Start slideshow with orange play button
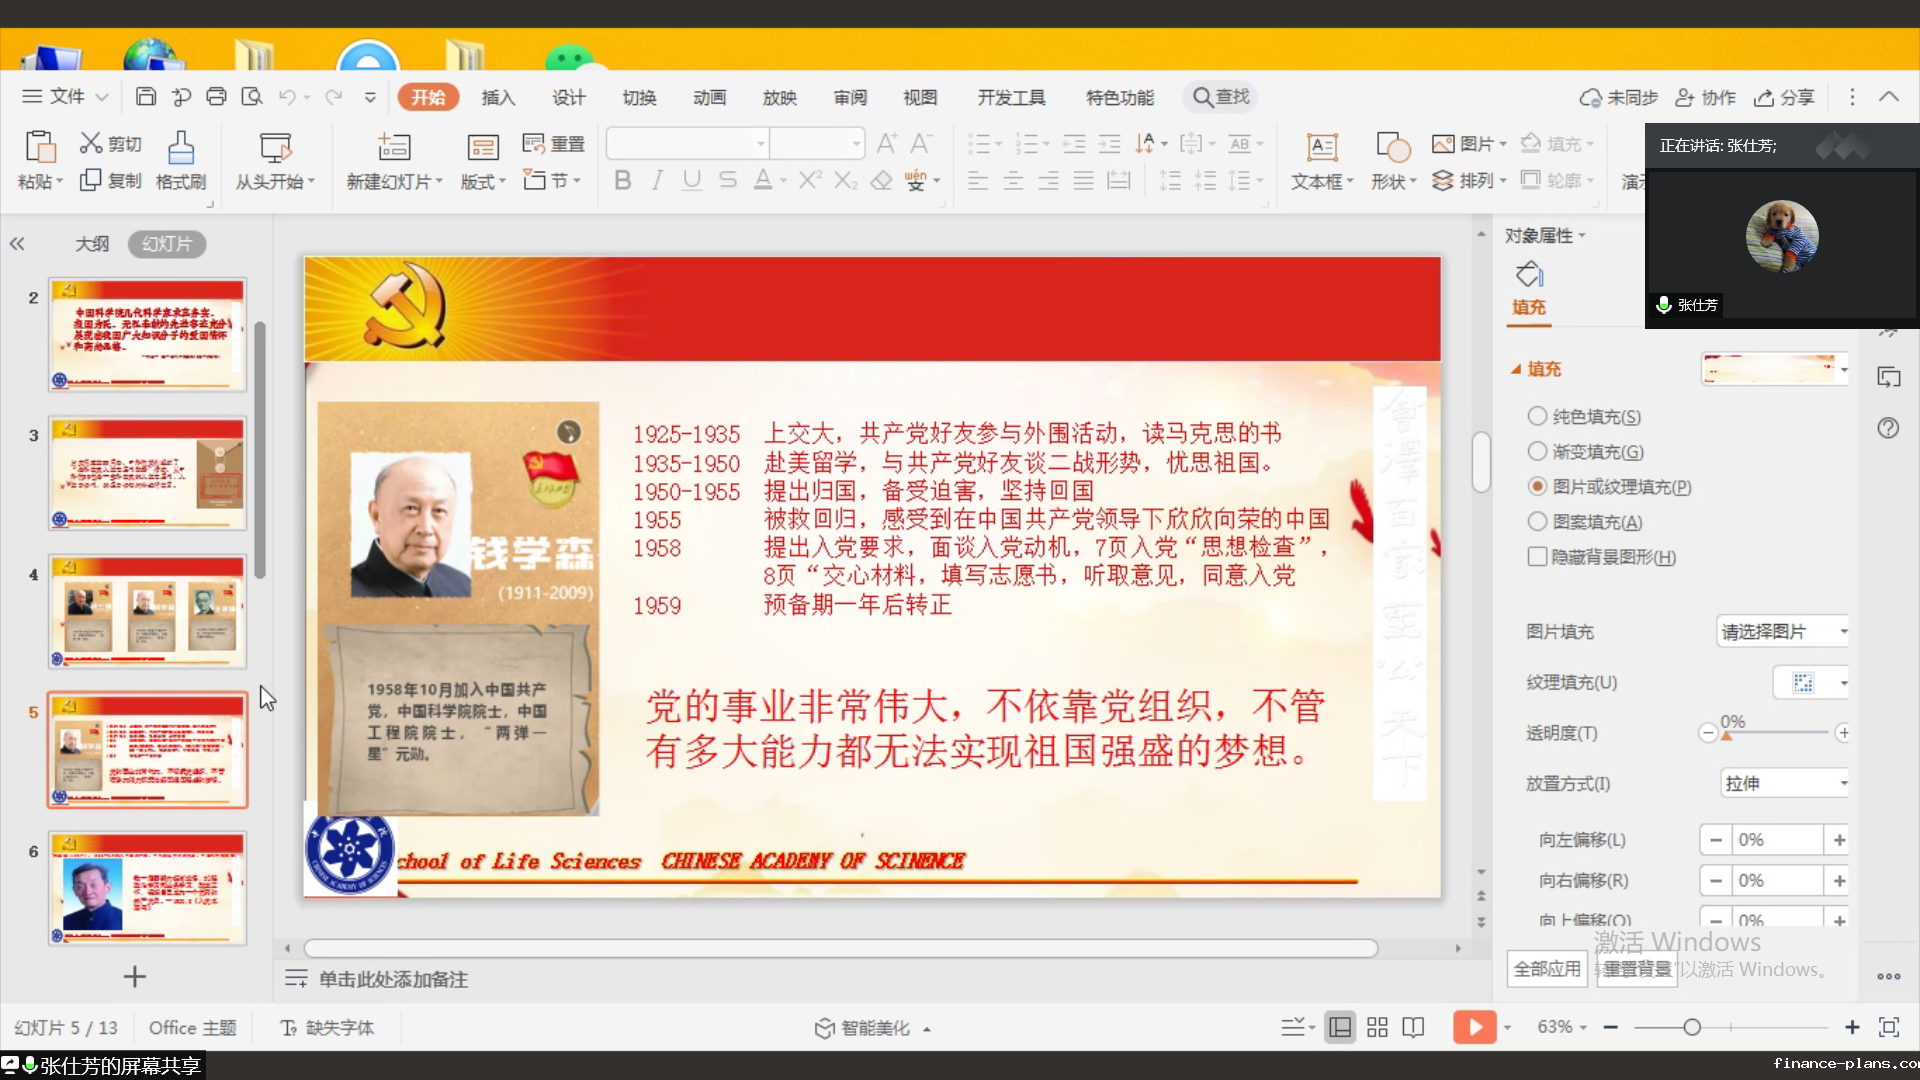Image resolution: width=1920 pixels, height=1080 pixels. [x=1474, y=1027]
